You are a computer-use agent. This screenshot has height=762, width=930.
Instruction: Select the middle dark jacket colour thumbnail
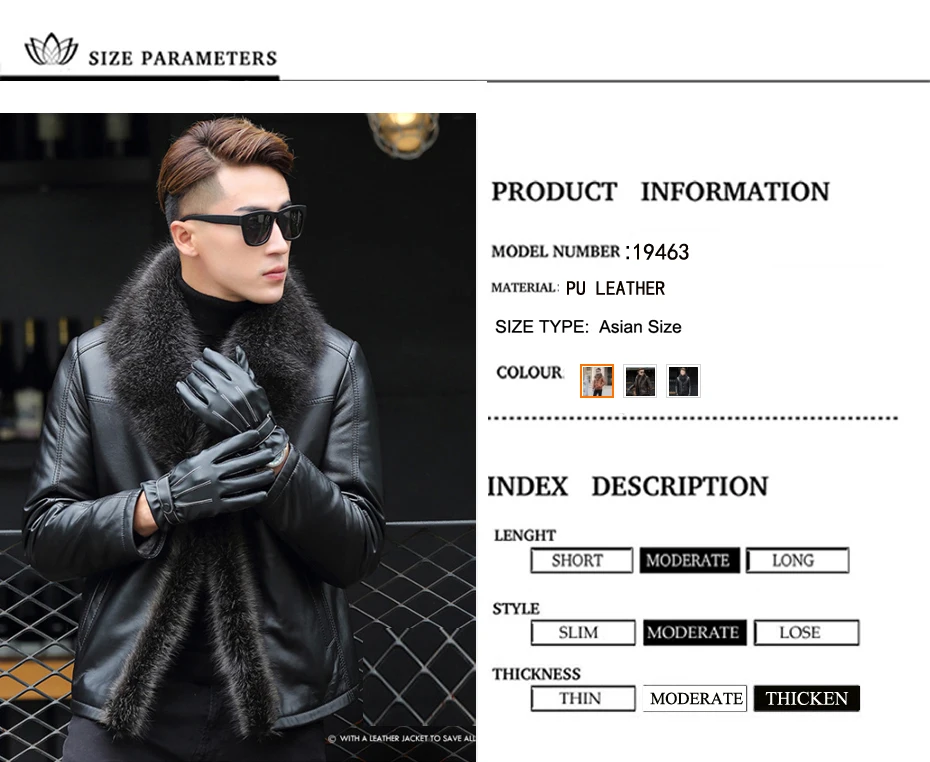pyautogui.click(x=640, y=381)
